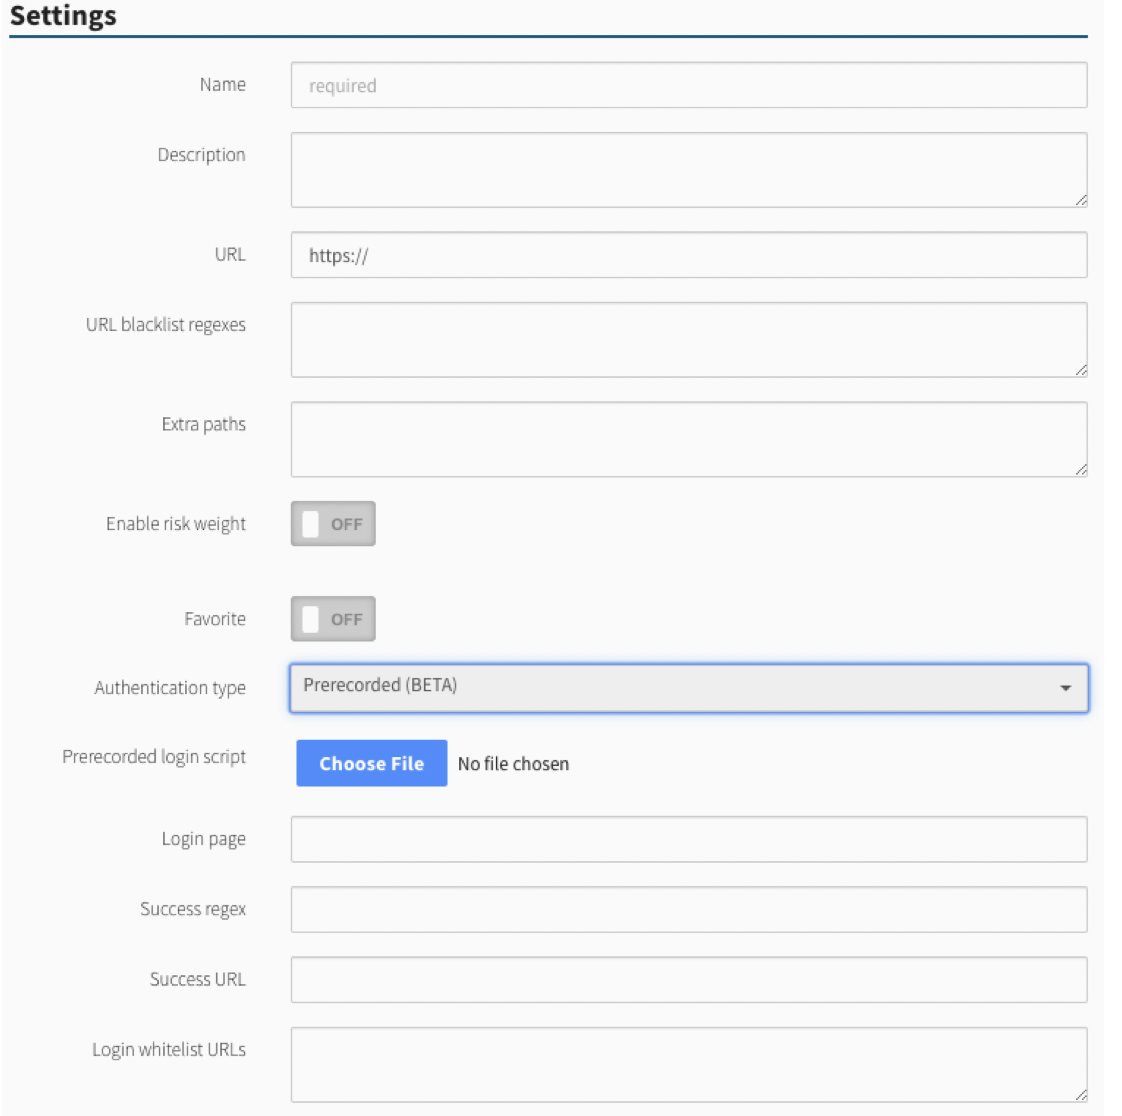The image size is (1122, 1116).
Task: Click the 'No file chosen' text
Action: tap(513, 764)
